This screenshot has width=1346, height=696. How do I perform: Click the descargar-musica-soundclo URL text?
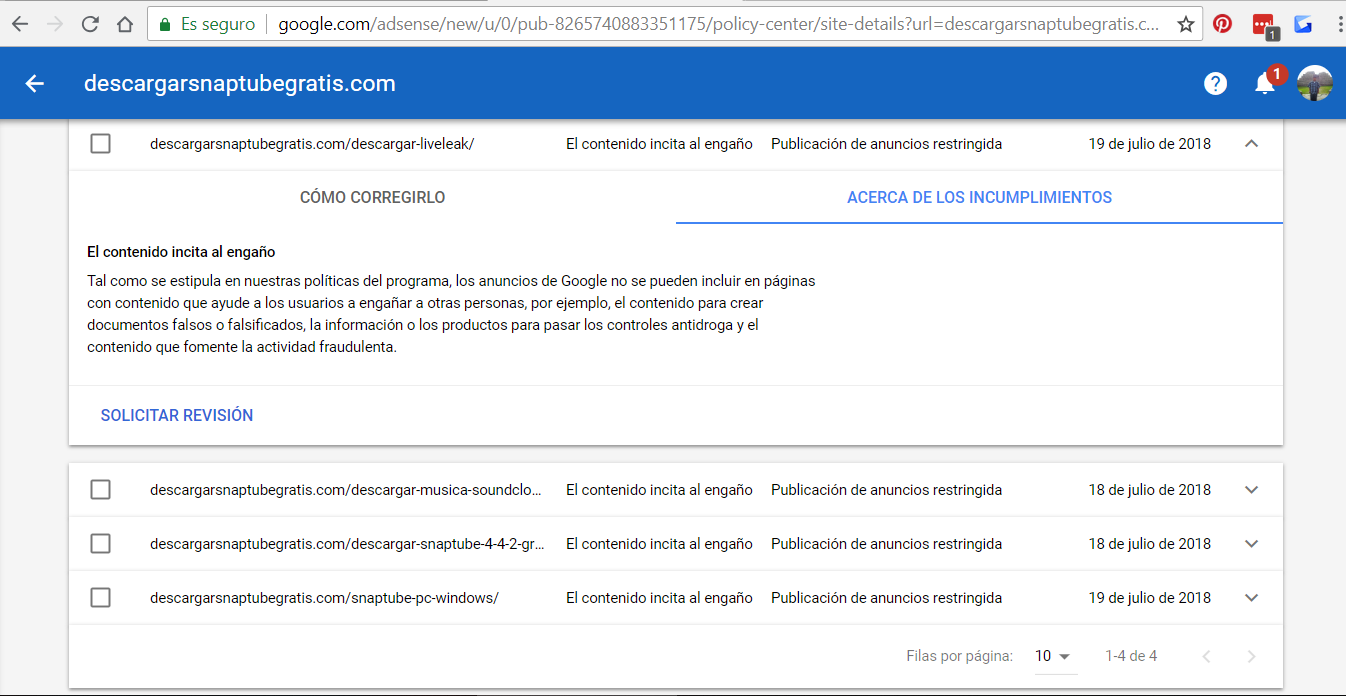click(347, 490)
